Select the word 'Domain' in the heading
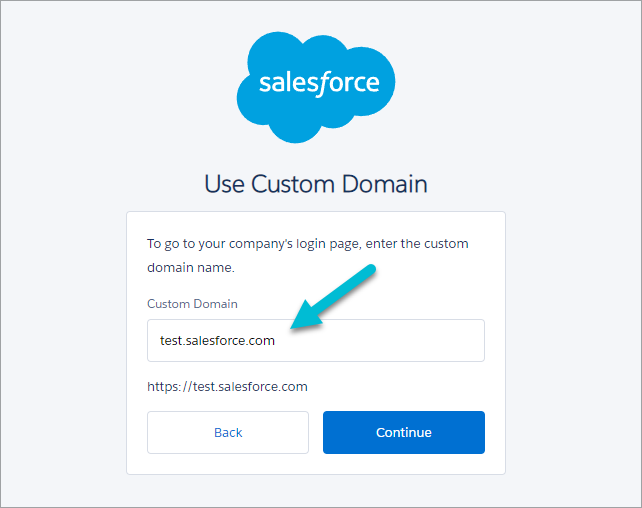This screenshot has width=642, height=508. pyautogui.click(x=385, y=184)
